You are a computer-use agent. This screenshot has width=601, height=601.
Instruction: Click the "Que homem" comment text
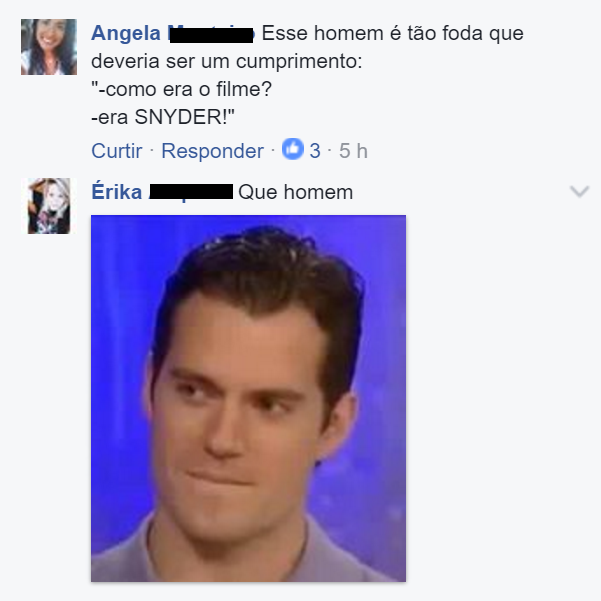[x=296, y=192]
